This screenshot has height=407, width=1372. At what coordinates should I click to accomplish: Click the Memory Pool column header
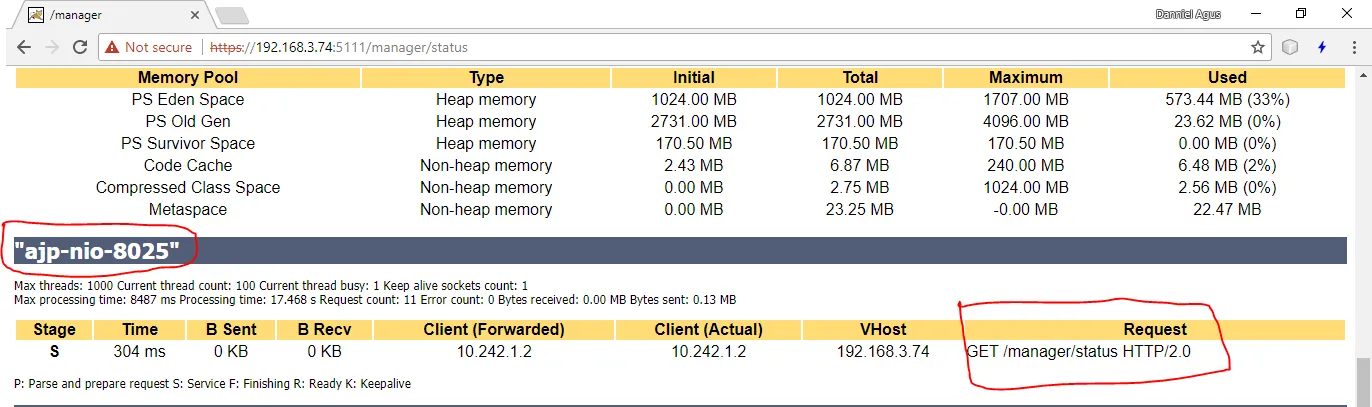point(187,77)
